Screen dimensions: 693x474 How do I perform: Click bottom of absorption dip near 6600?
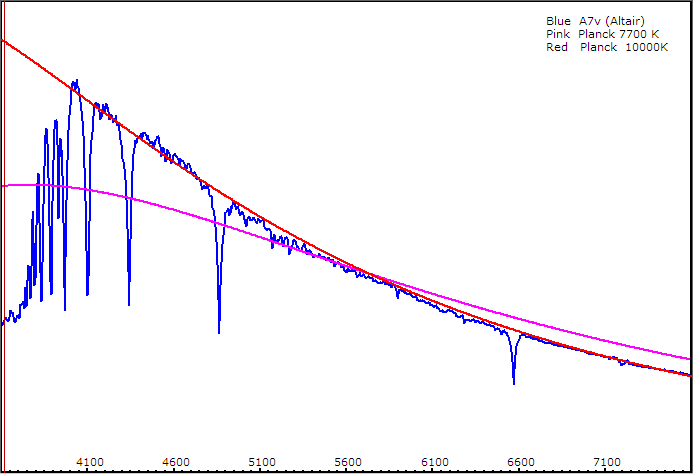point(514,382)
